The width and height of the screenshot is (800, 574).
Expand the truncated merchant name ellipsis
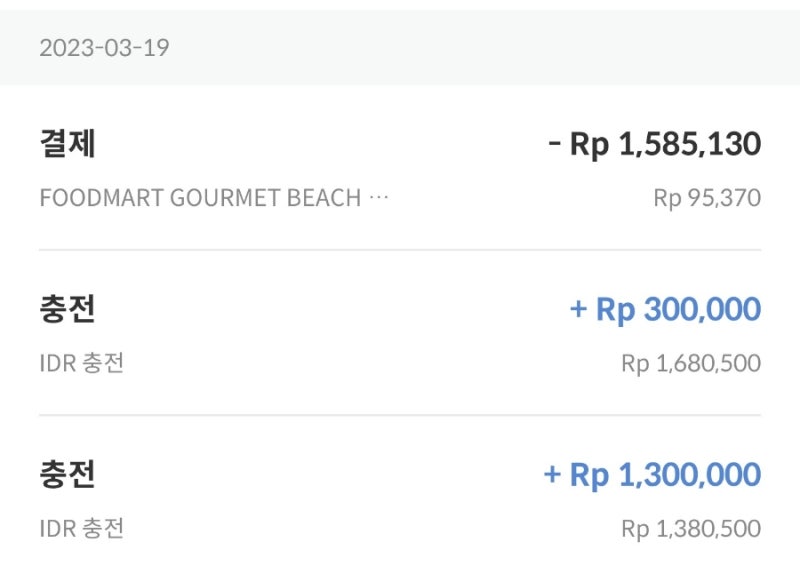coord(379,197)
